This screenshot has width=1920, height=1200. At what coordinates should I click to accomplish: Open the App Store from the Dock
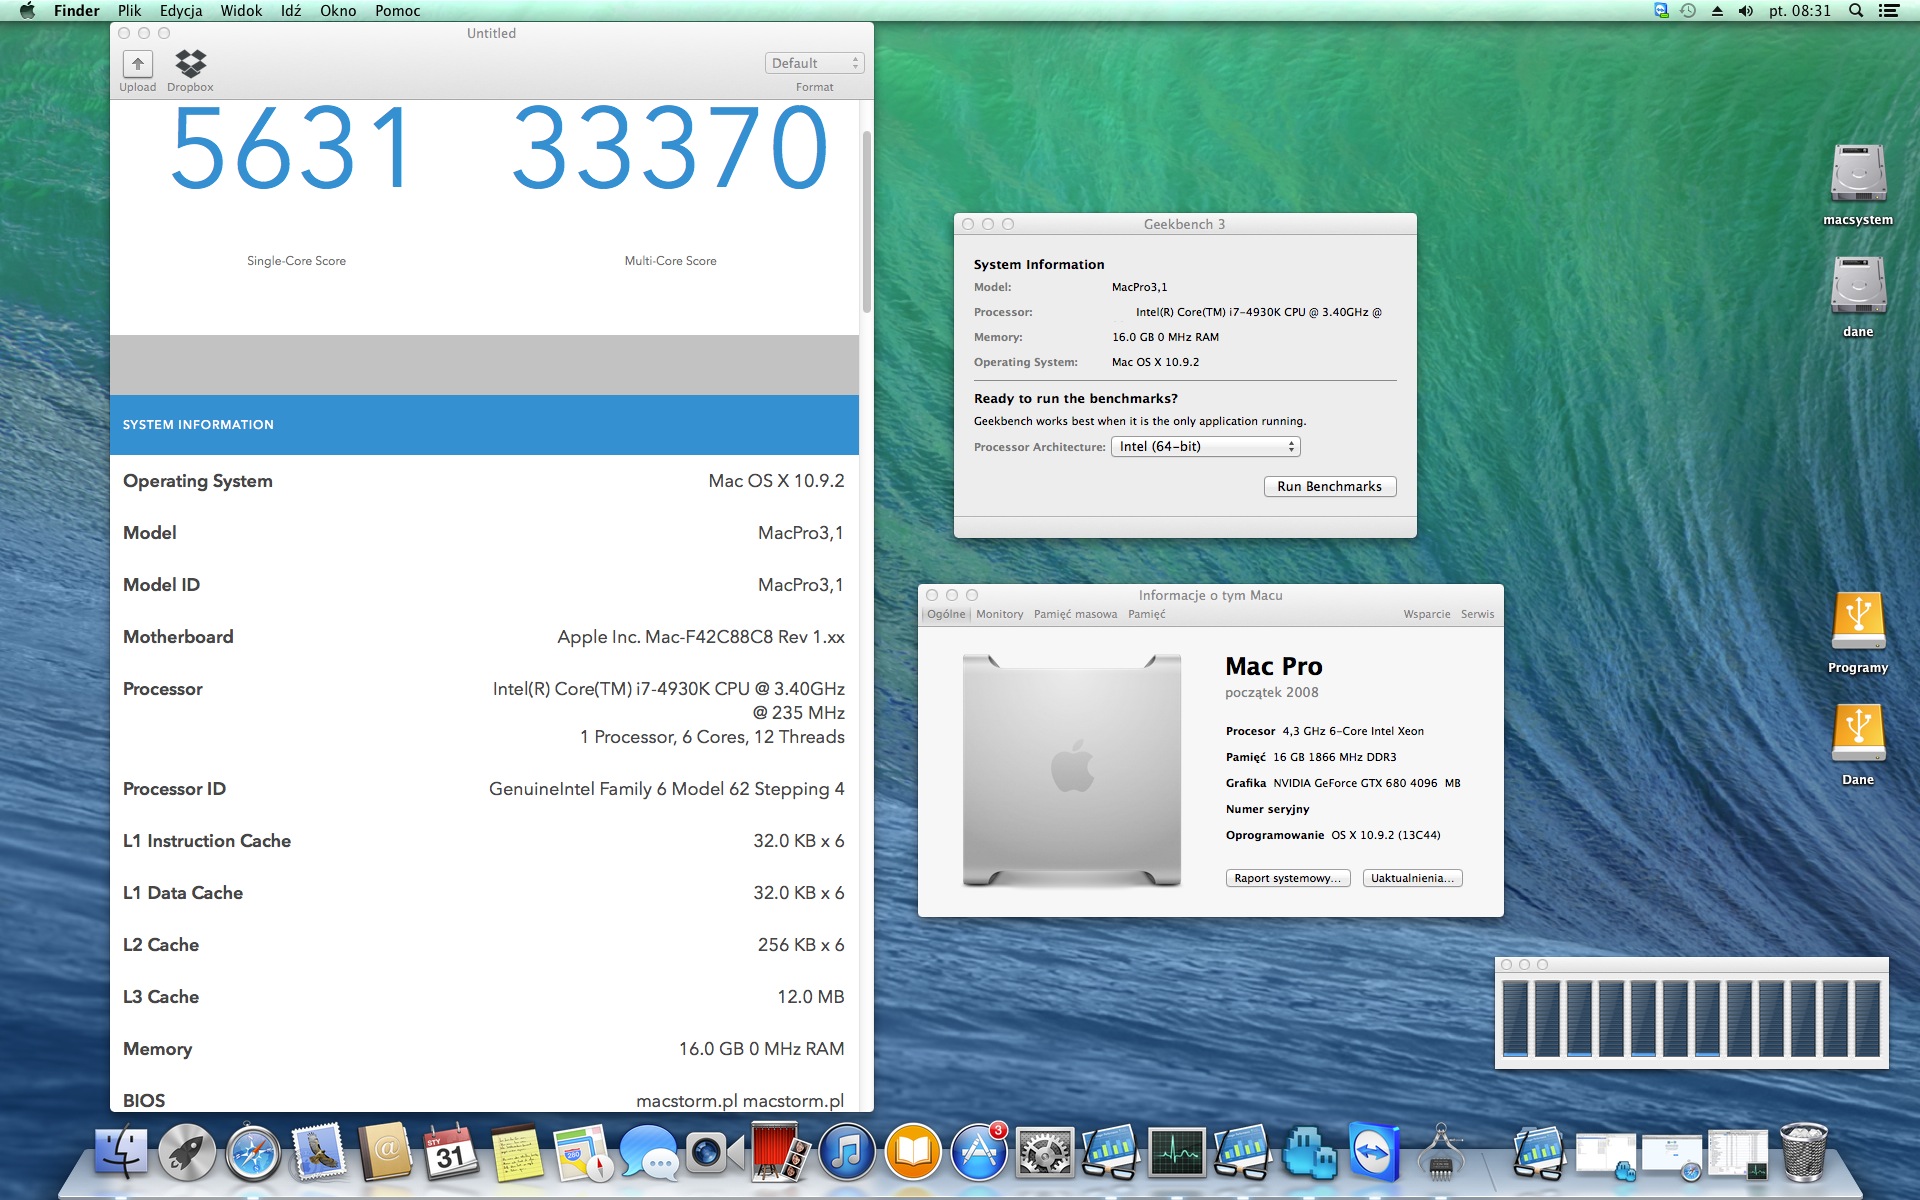(979, 1153)
